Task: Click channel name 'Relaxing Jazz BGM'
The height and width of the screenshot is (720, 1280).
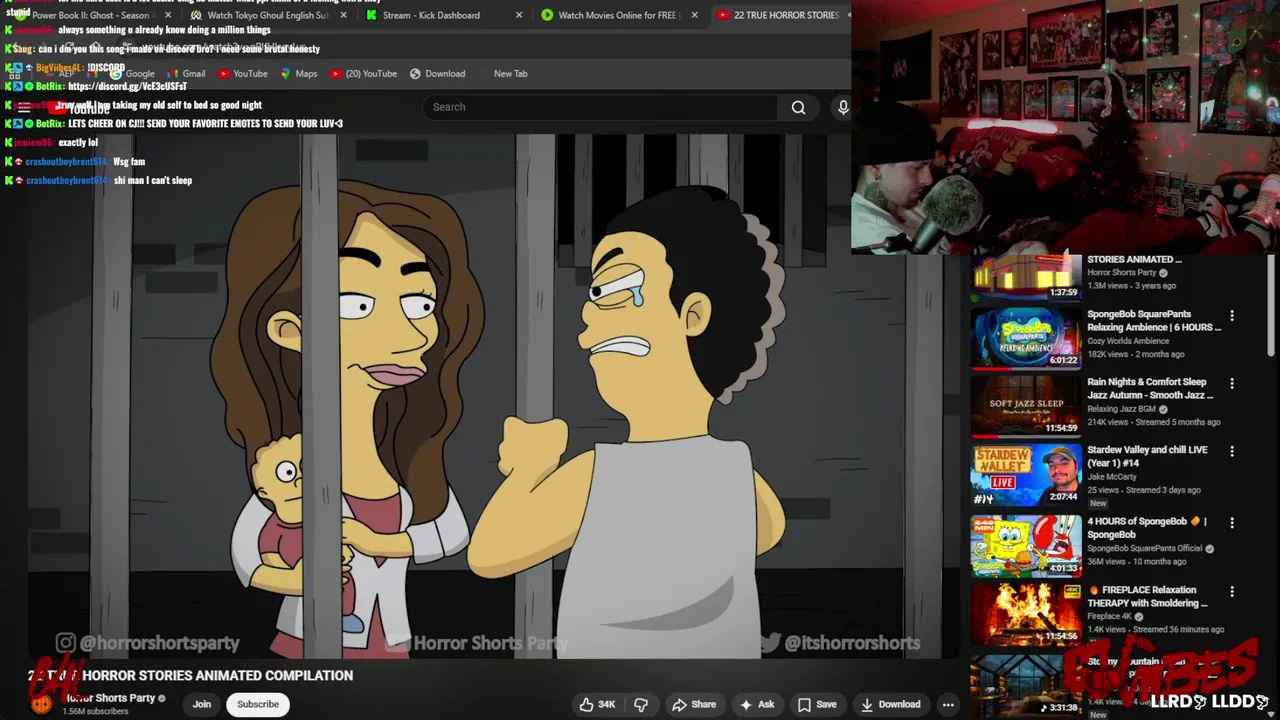Action: click(x=1121, y=409)
